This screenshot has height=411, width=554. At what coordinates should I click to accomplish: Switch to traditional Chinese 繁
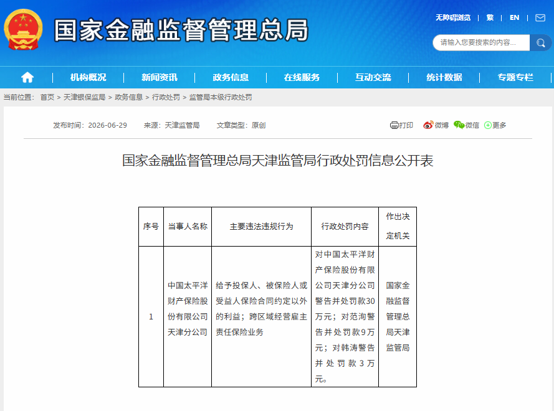tap(490, 18)
